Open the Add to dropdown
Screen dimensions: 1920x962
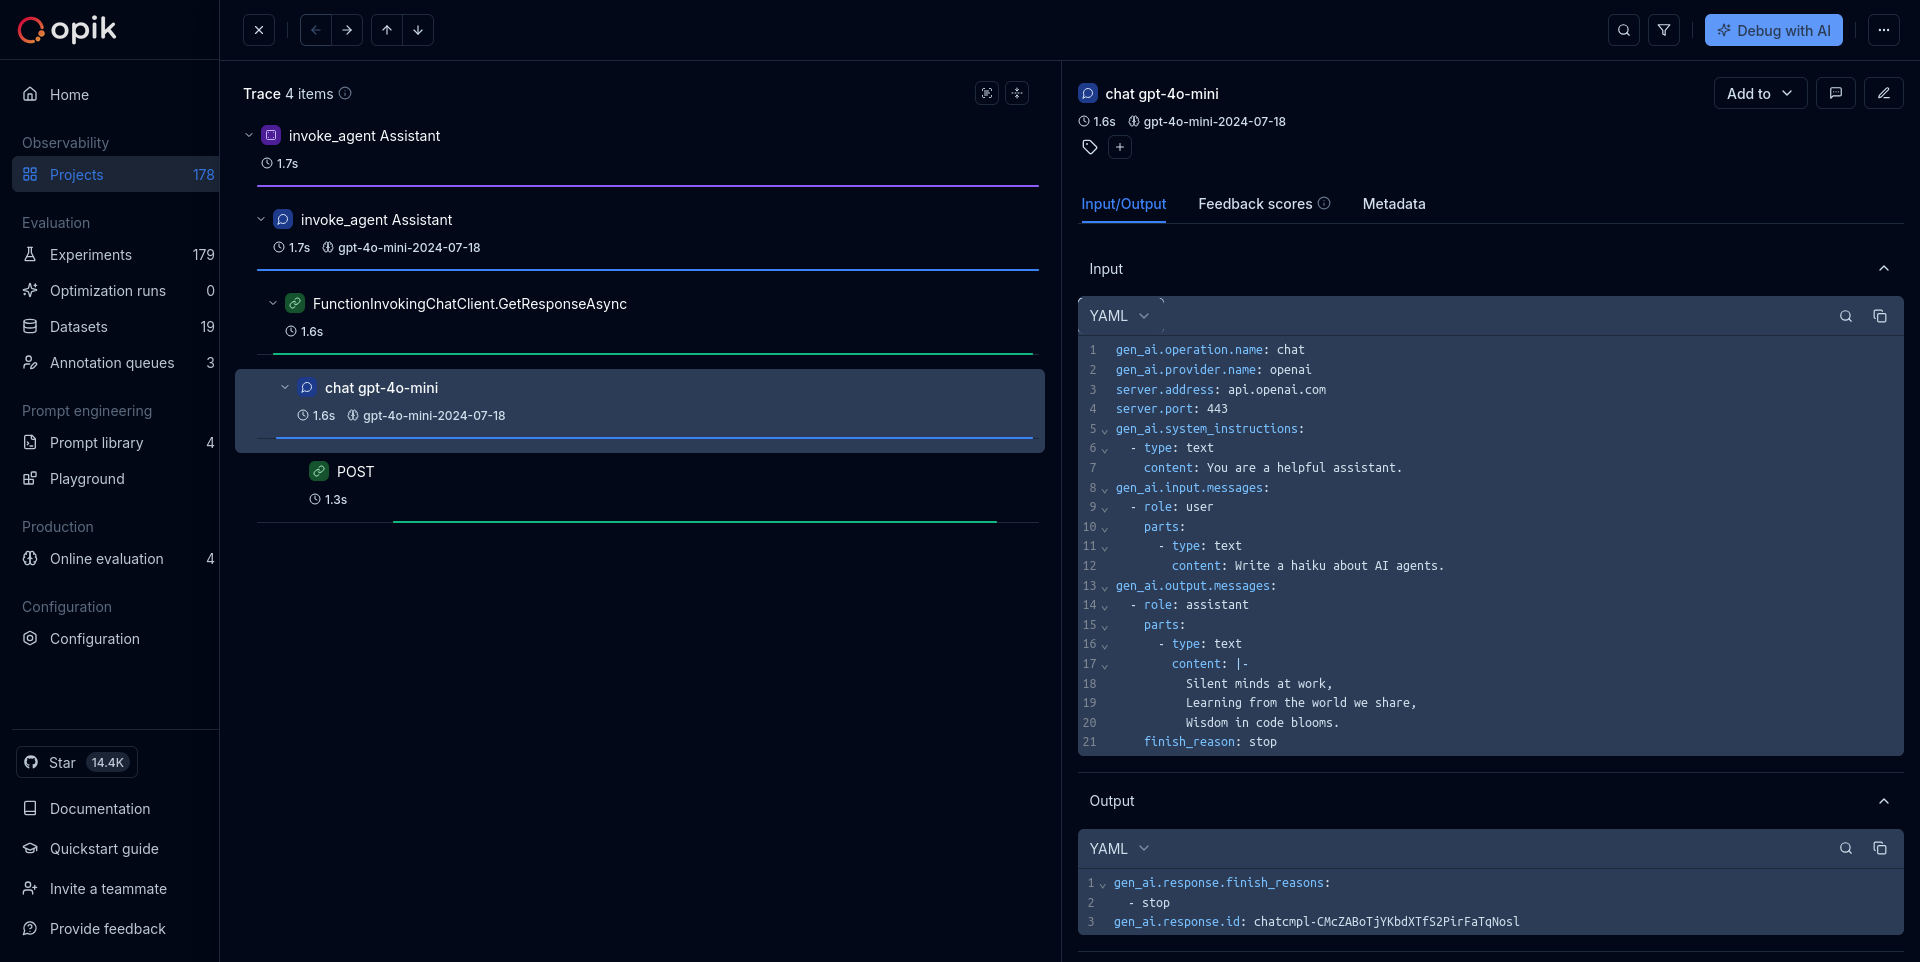(x=1759, y=93)
